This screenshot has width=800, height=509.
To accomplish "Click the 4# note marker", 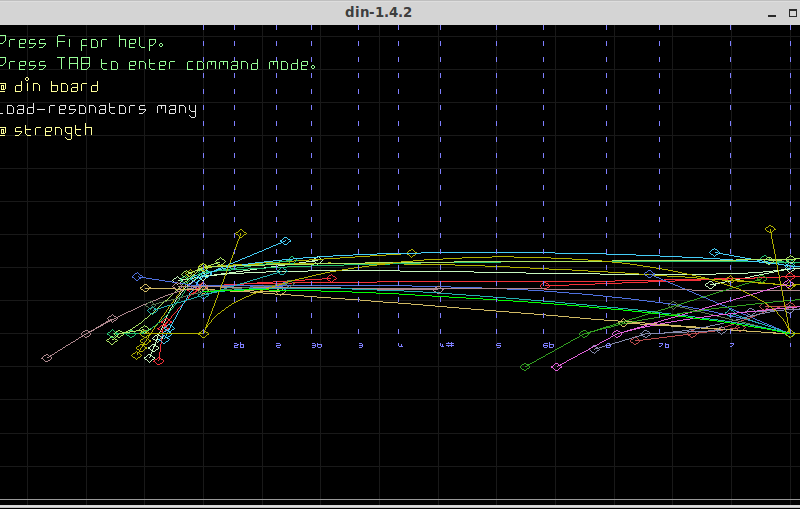I will tap(447, 345).
